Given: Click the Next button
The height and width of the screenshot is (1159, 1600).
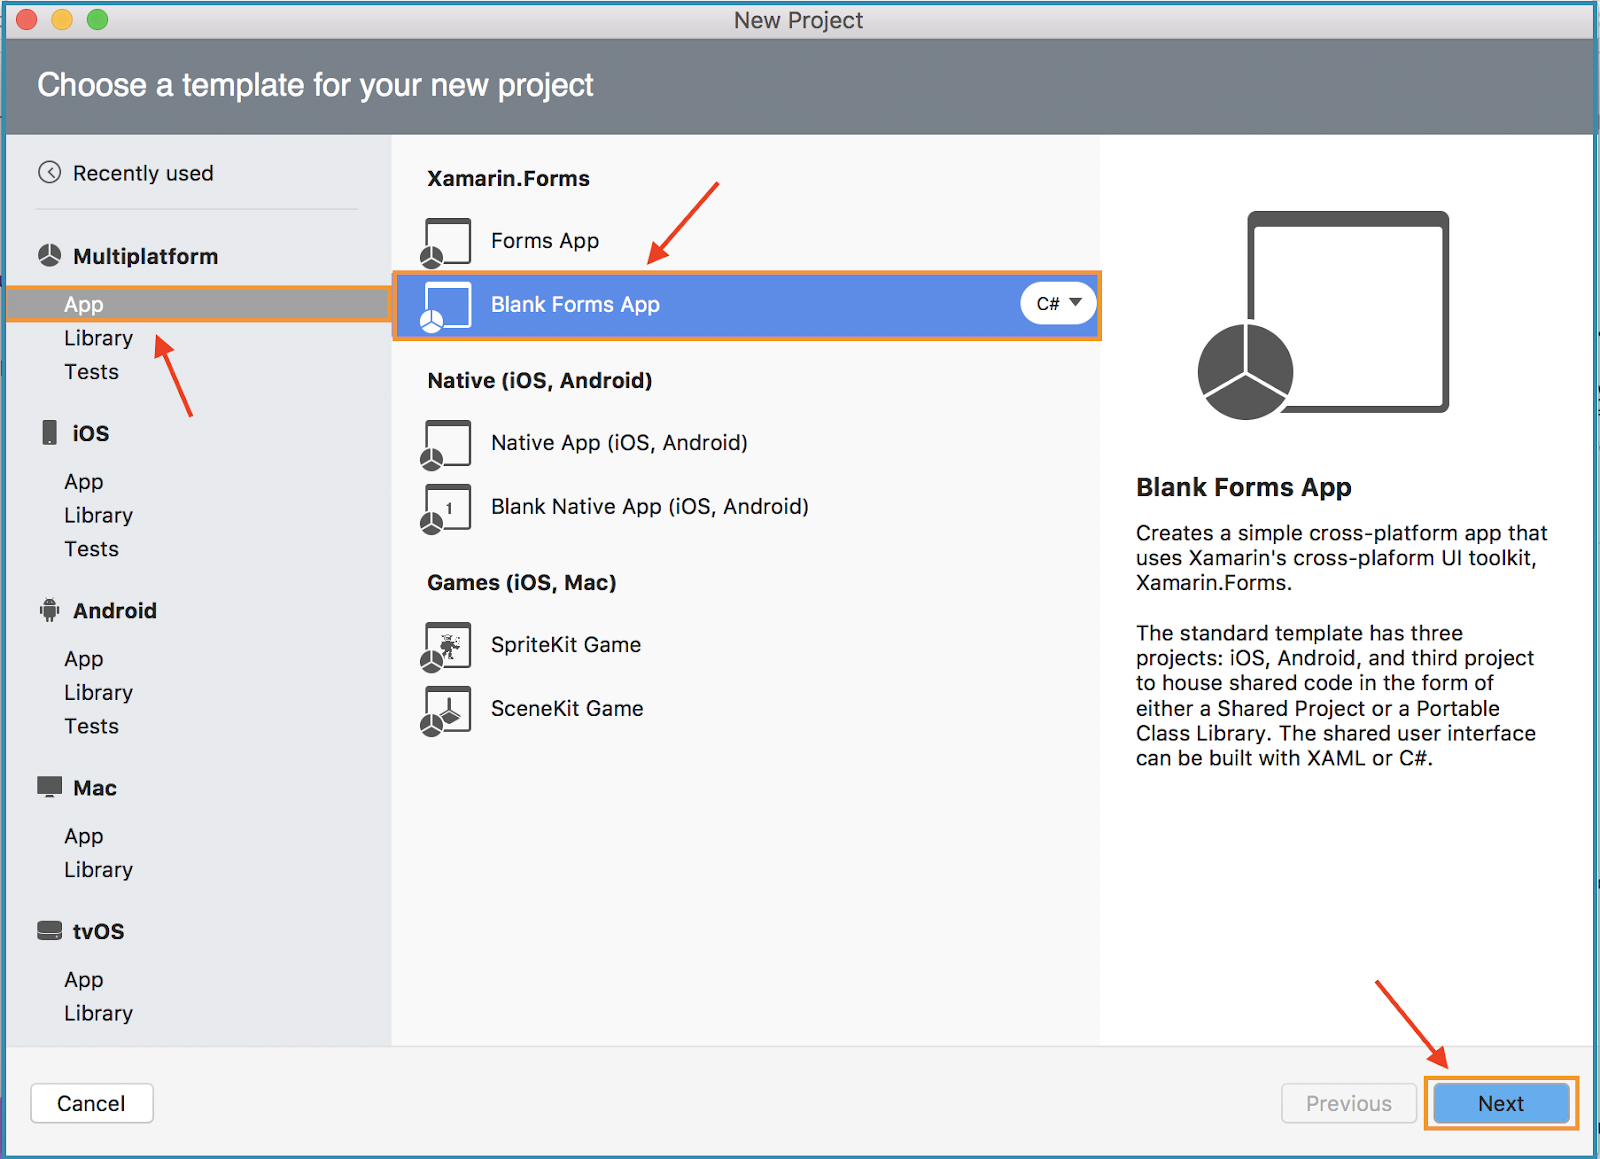Looking at the screenshot, I should click(x=1500, y=1103).
